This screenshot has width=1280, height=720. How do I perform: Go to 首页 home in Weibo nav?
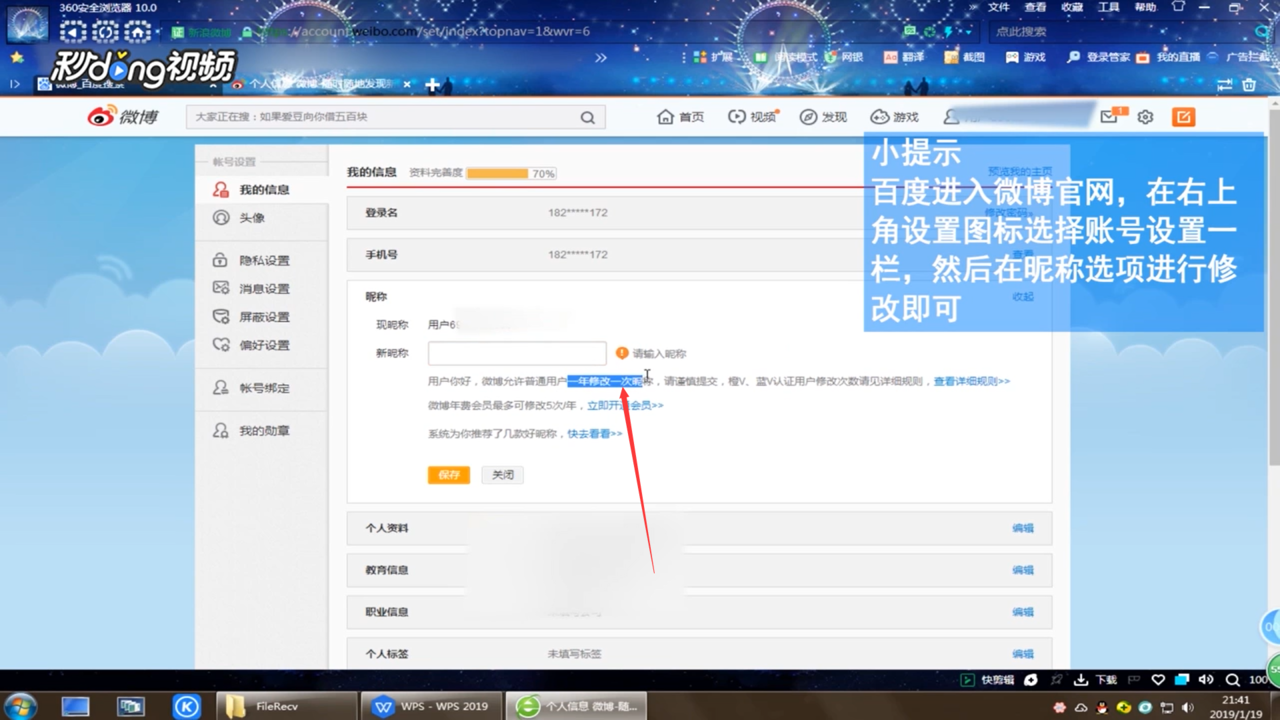tap(680, 117)
